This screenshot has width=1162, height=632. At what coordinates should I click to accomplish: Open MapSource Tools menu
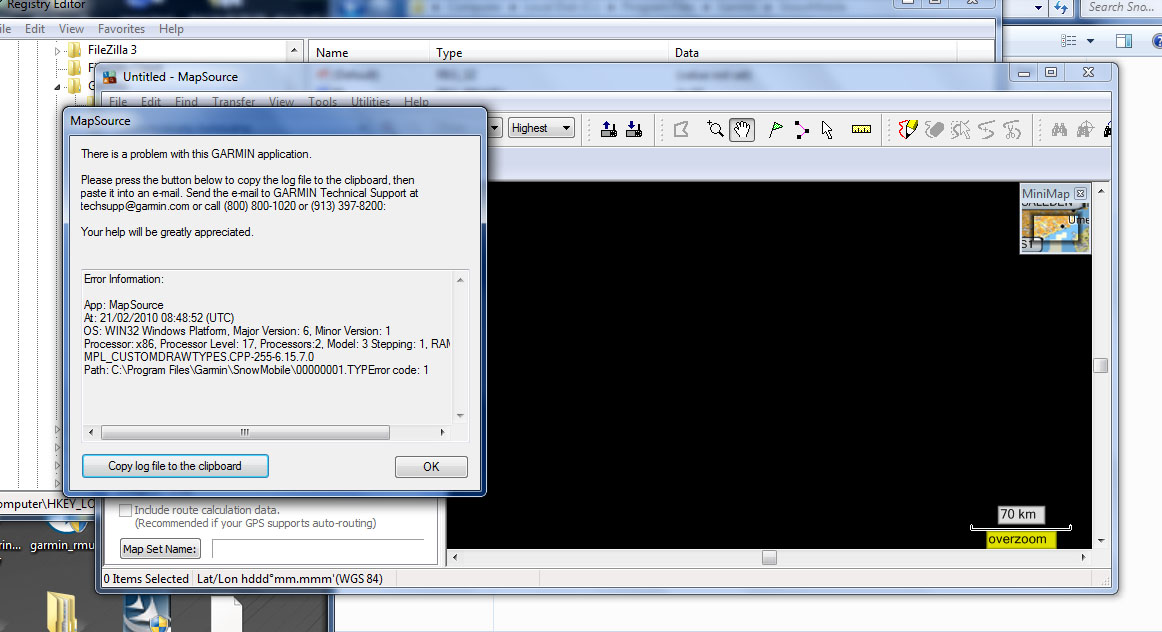322,102
